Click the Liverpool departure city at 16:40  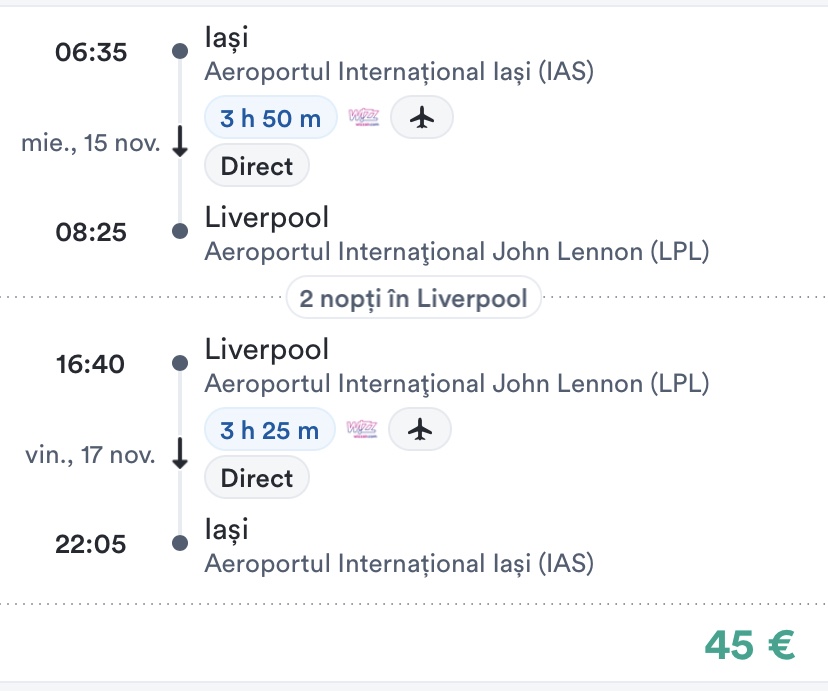[x=266, y=349]
